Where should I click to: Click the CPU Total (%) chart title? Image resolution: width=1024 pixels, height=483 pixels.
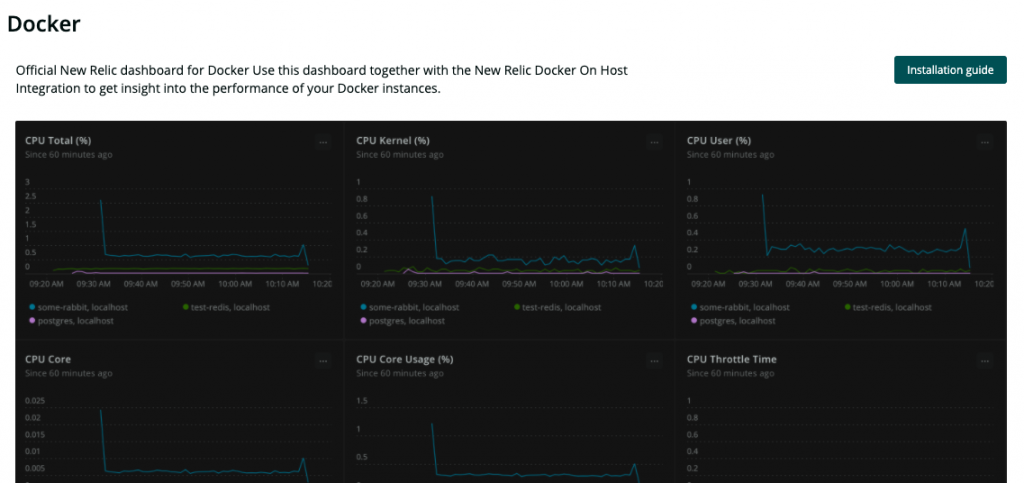[57, 140]
